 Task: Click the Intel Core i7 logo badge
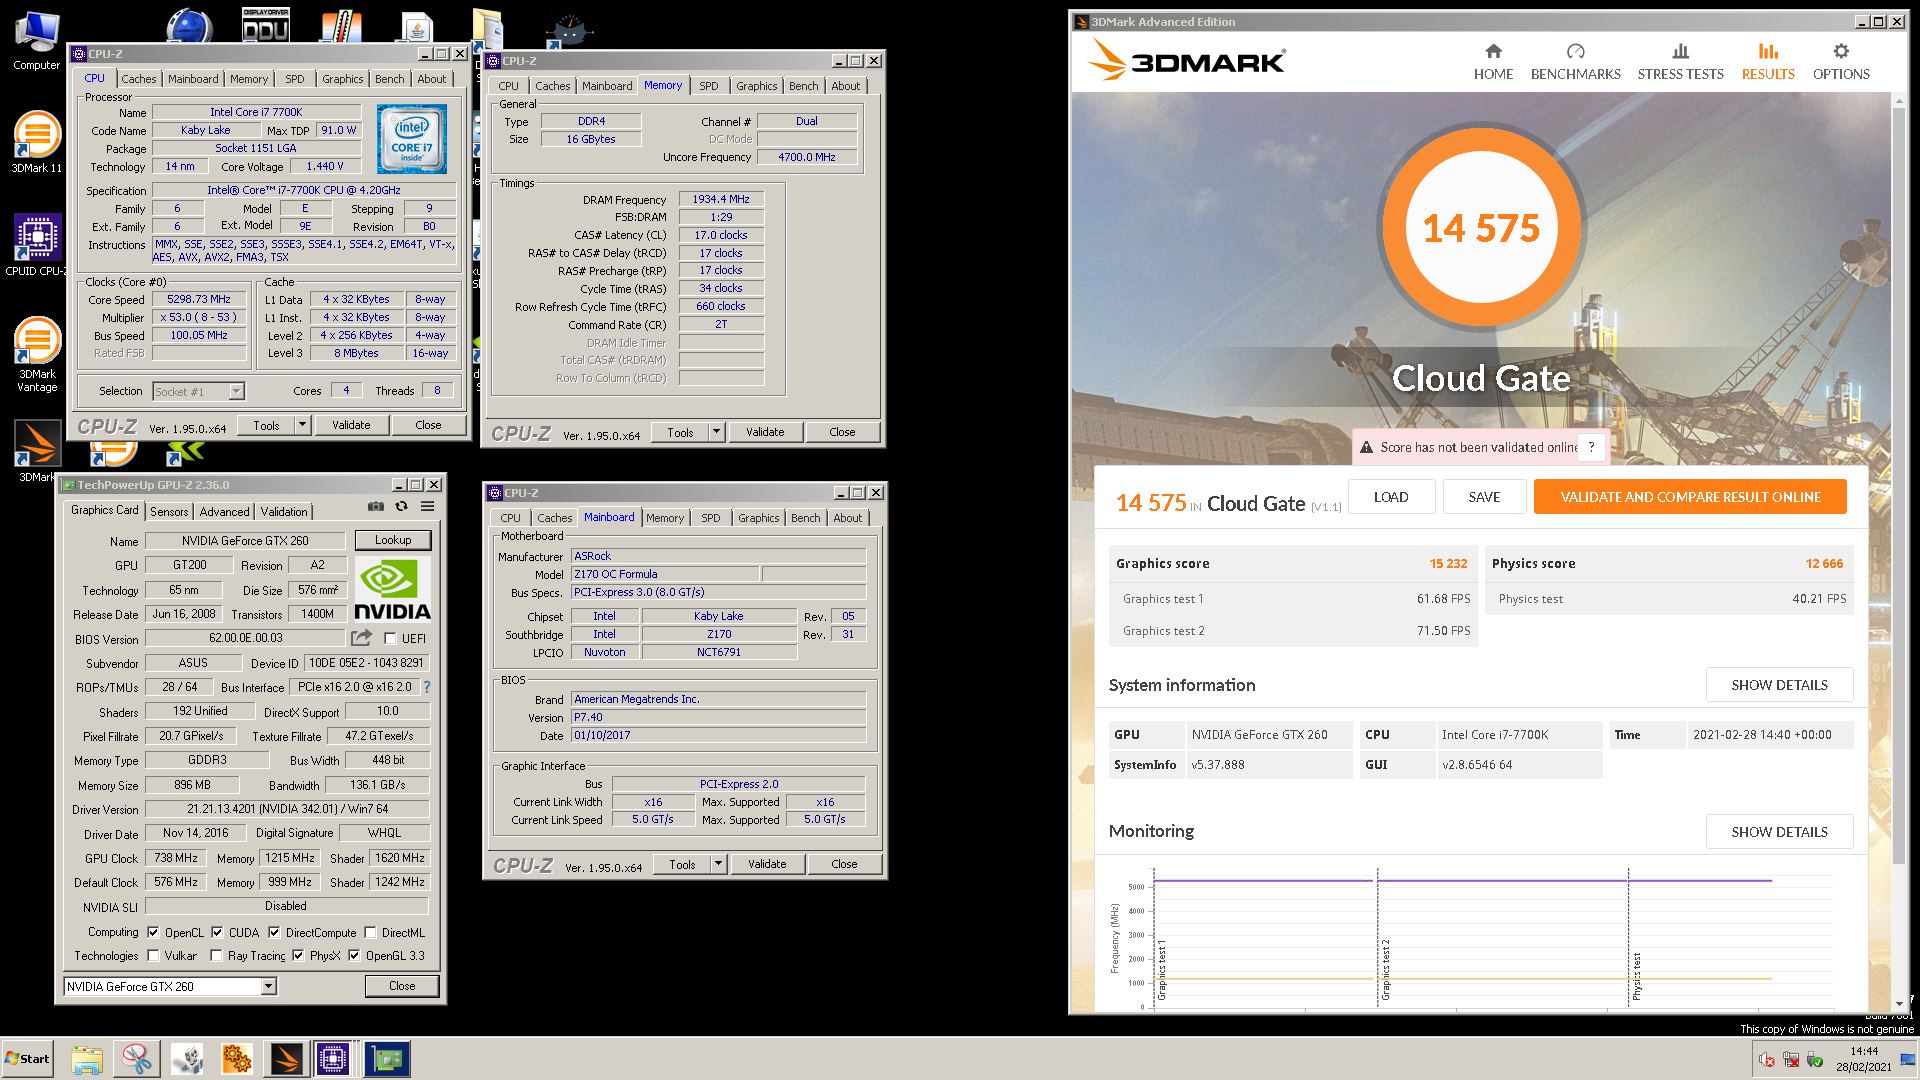coord(411,139)
